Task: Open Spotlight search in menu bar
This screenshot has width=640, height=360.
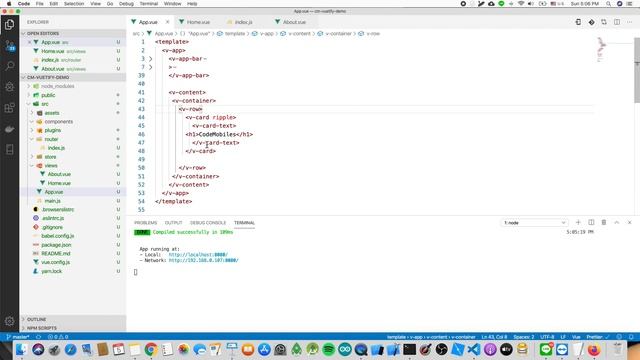Action: tap(608, 4)
